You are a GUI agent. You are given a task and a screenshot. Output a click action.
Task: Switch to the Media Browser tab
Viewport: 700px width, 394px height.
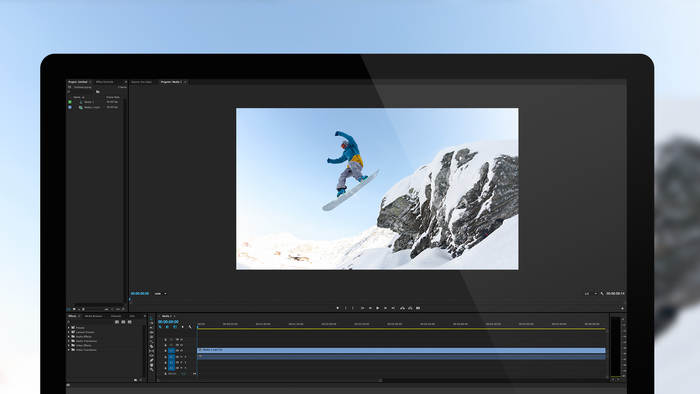tap(93, 316)
